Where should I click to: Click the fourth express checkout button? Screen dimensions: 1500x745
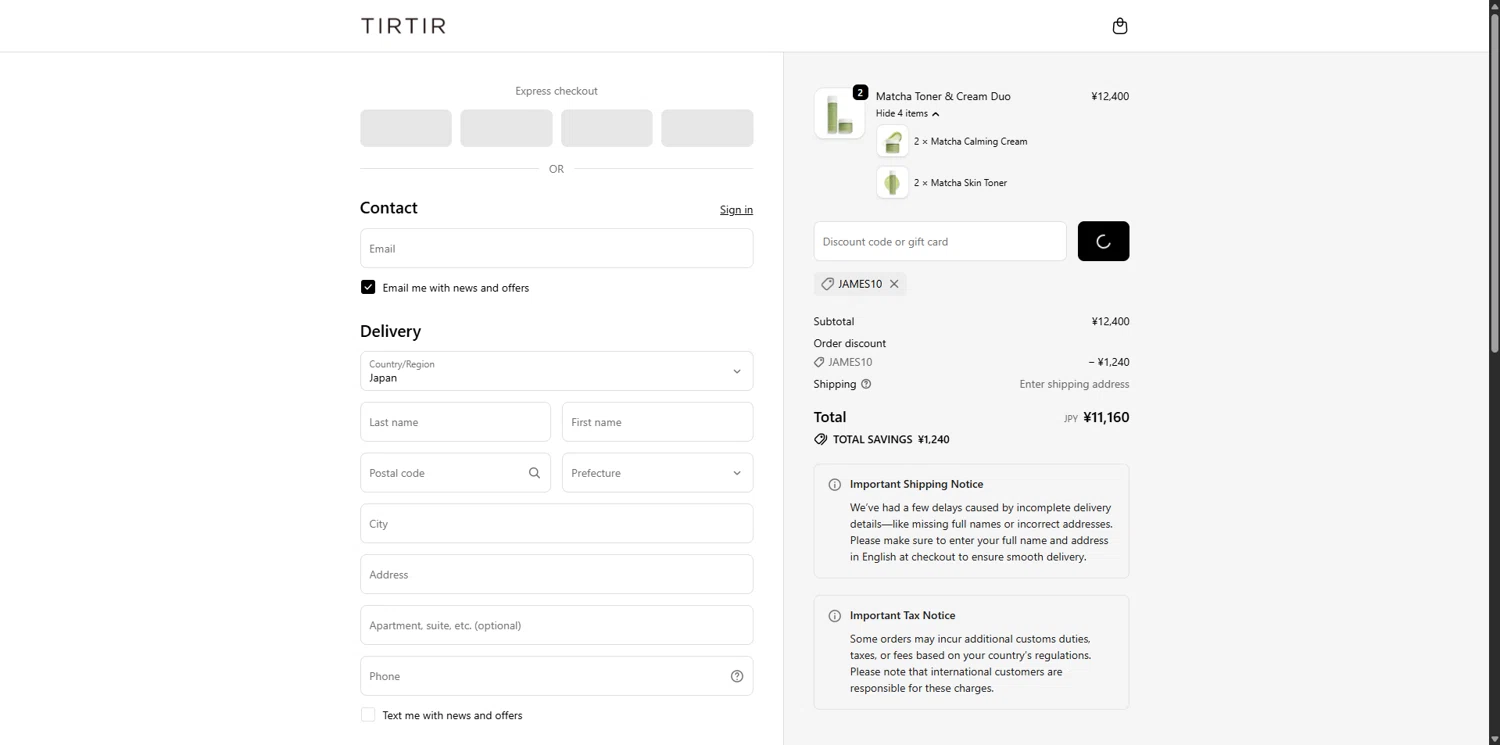[707, 128]
